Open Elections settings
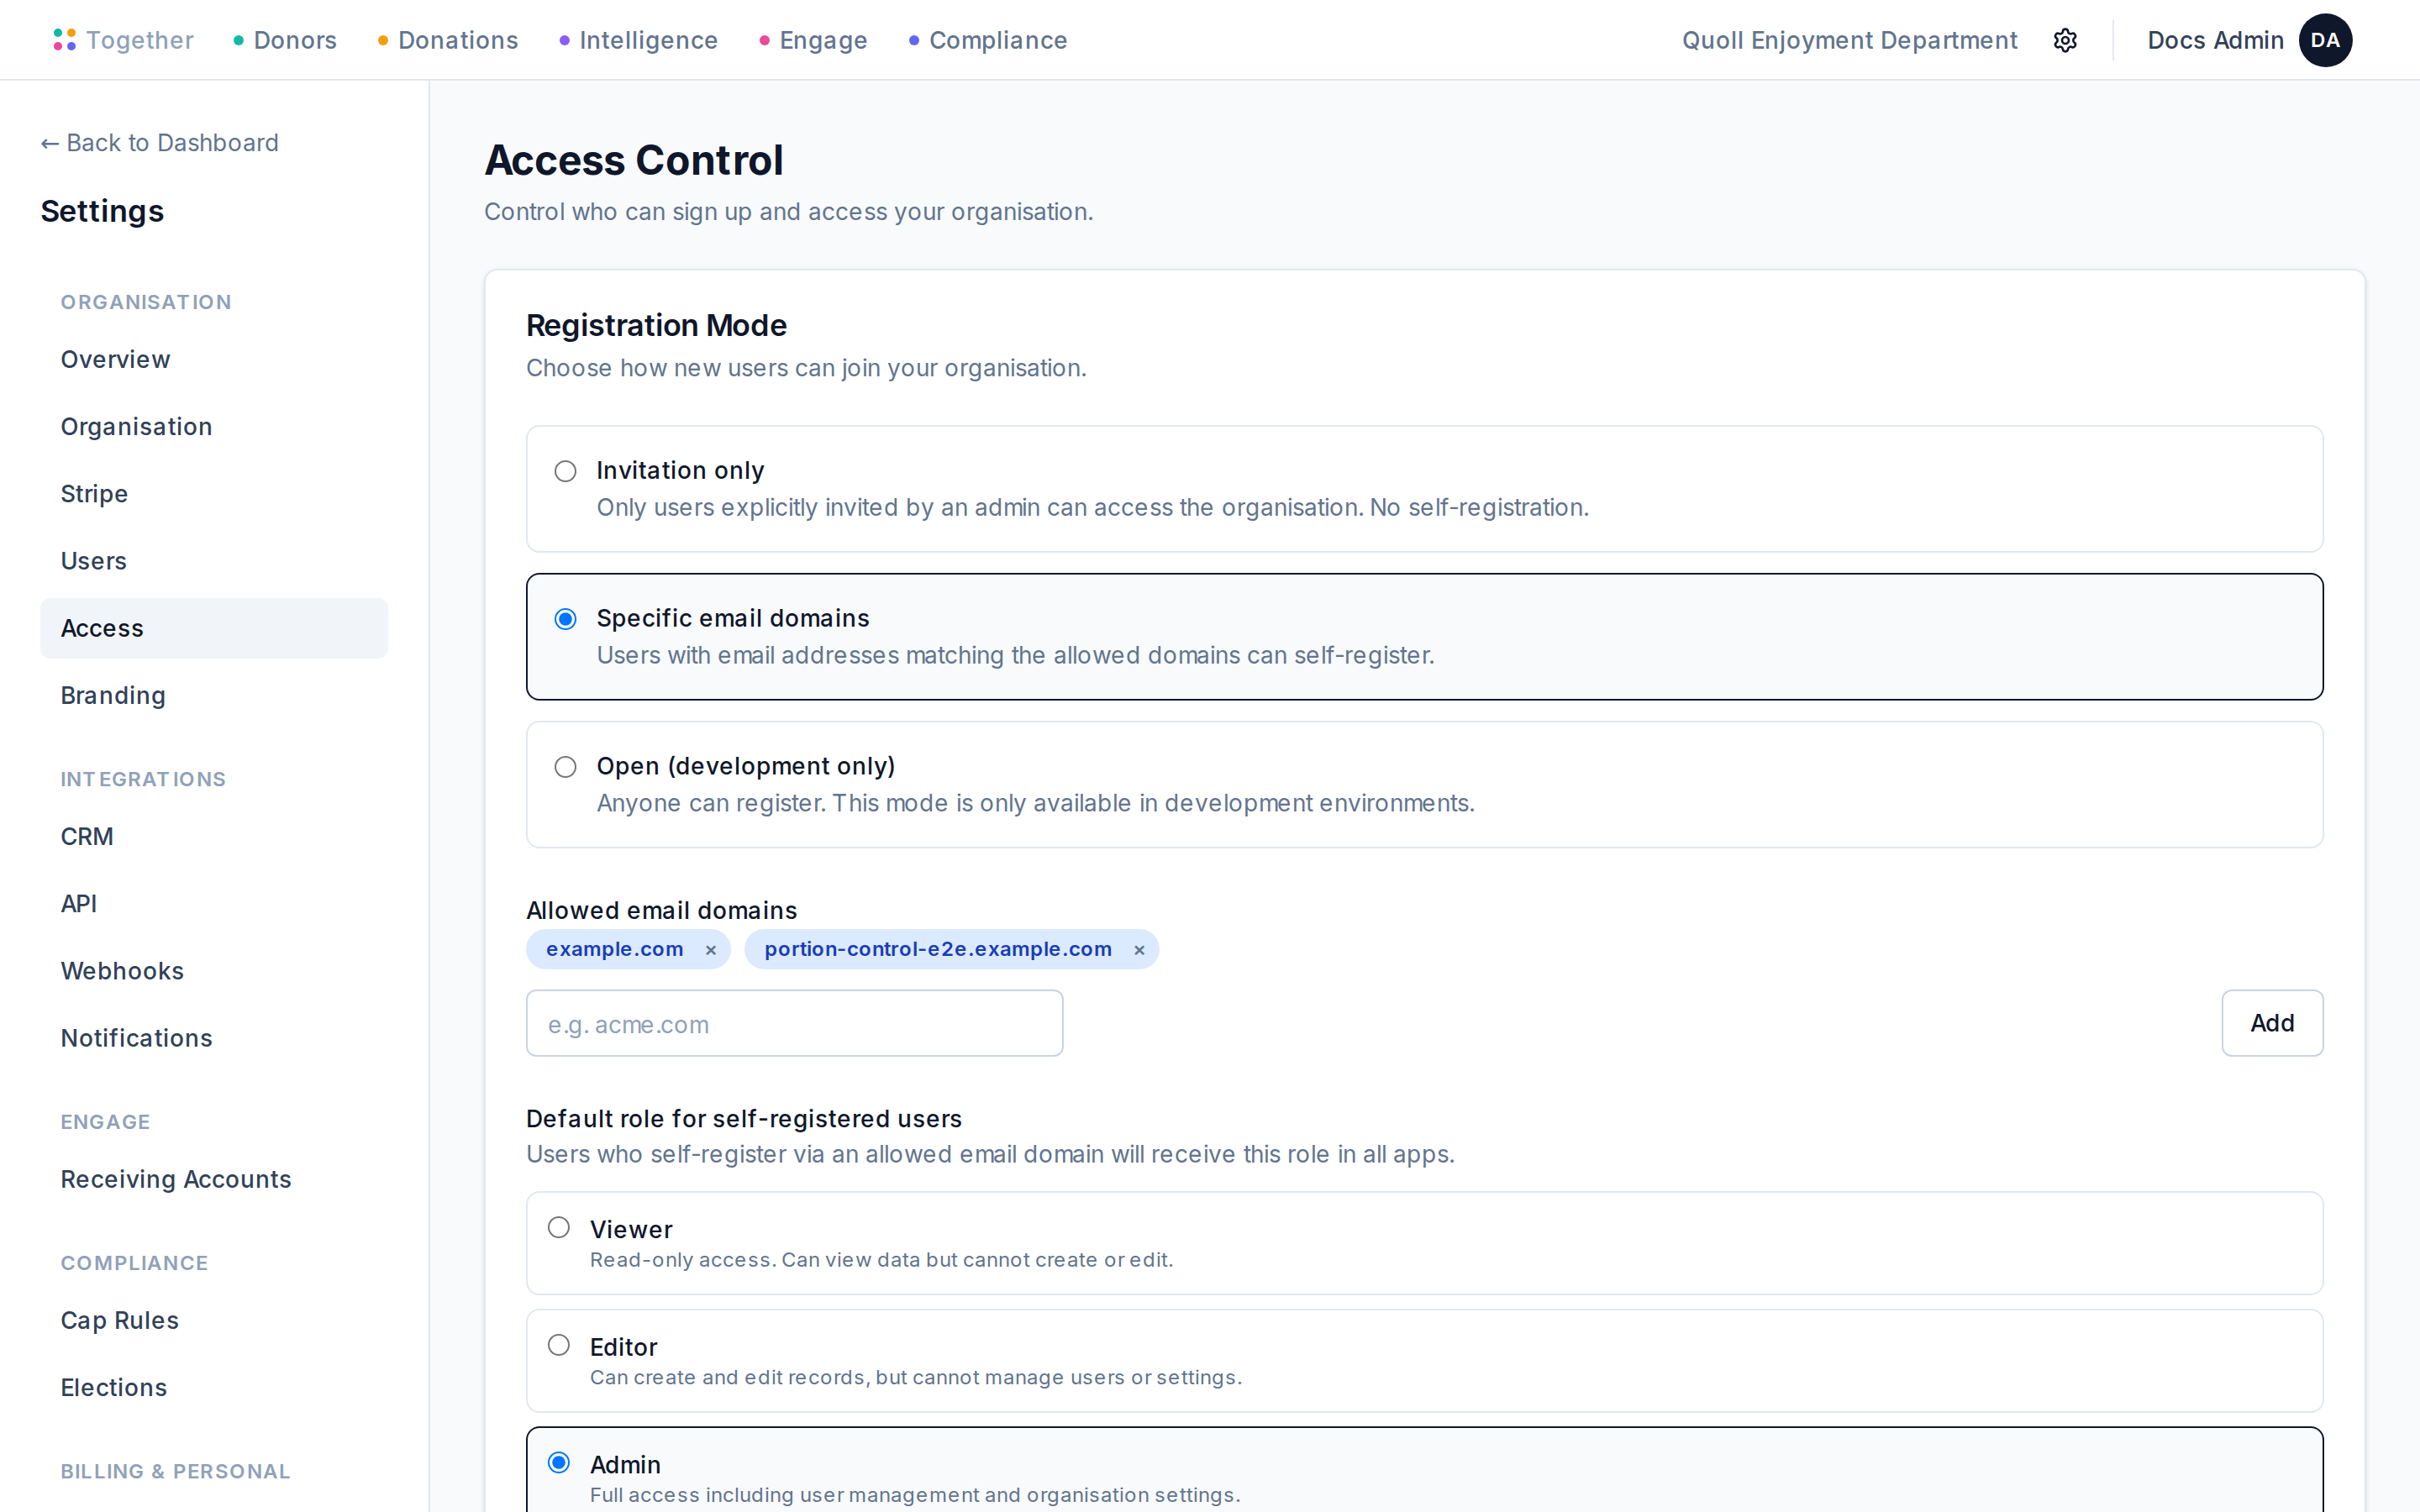 [214, 1388]
